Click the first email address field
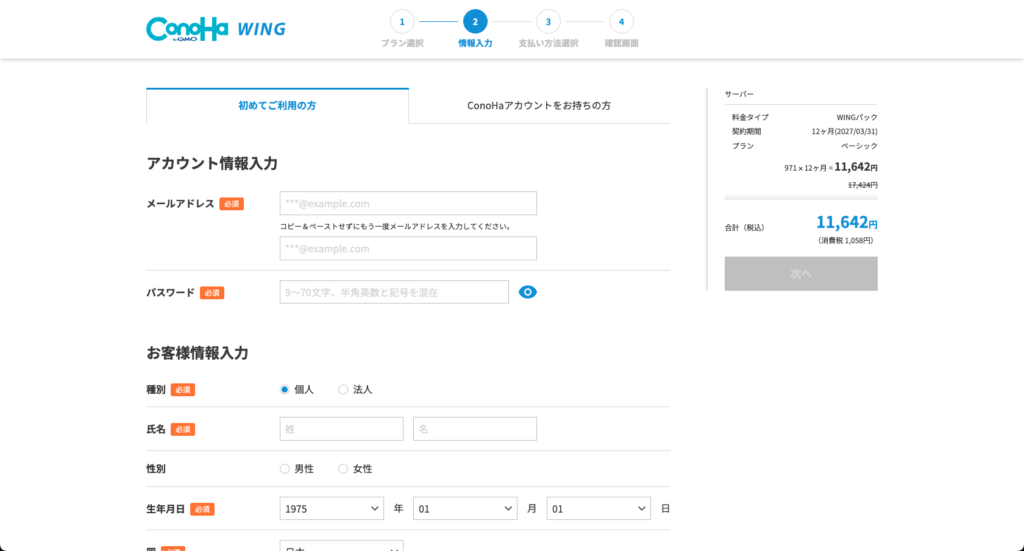Viewport: 1024px width, 551px height. [x=408, y=203]
